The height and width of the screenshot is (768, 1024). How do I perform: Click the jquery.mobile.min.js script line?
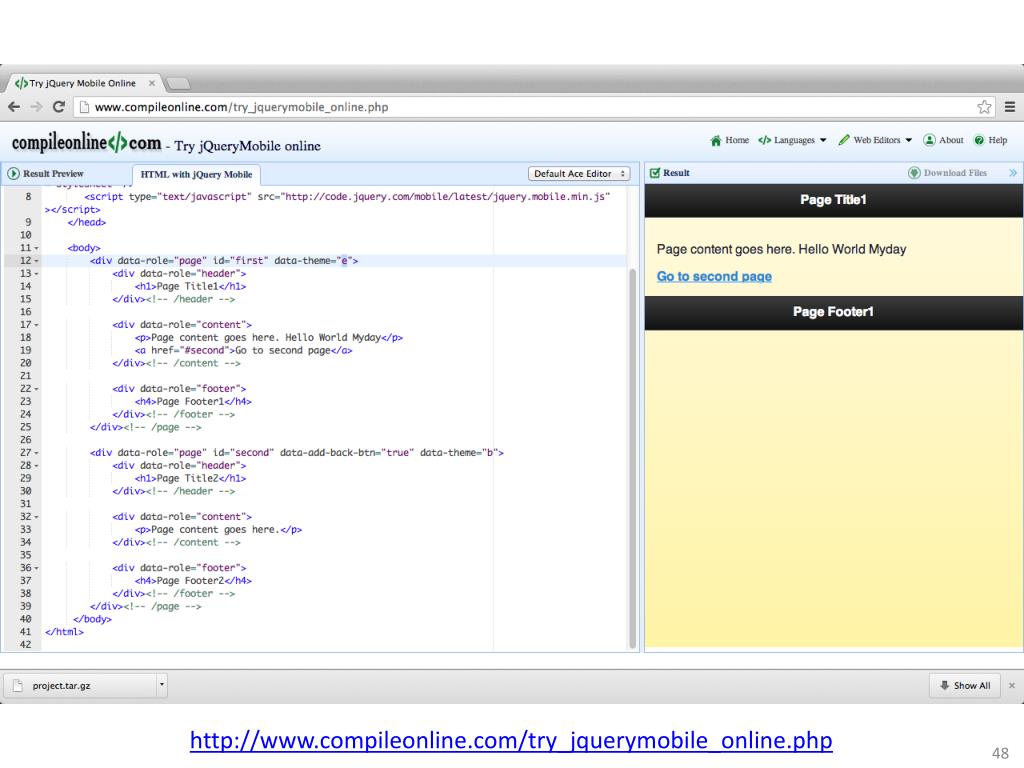click(x=347, y=197)
